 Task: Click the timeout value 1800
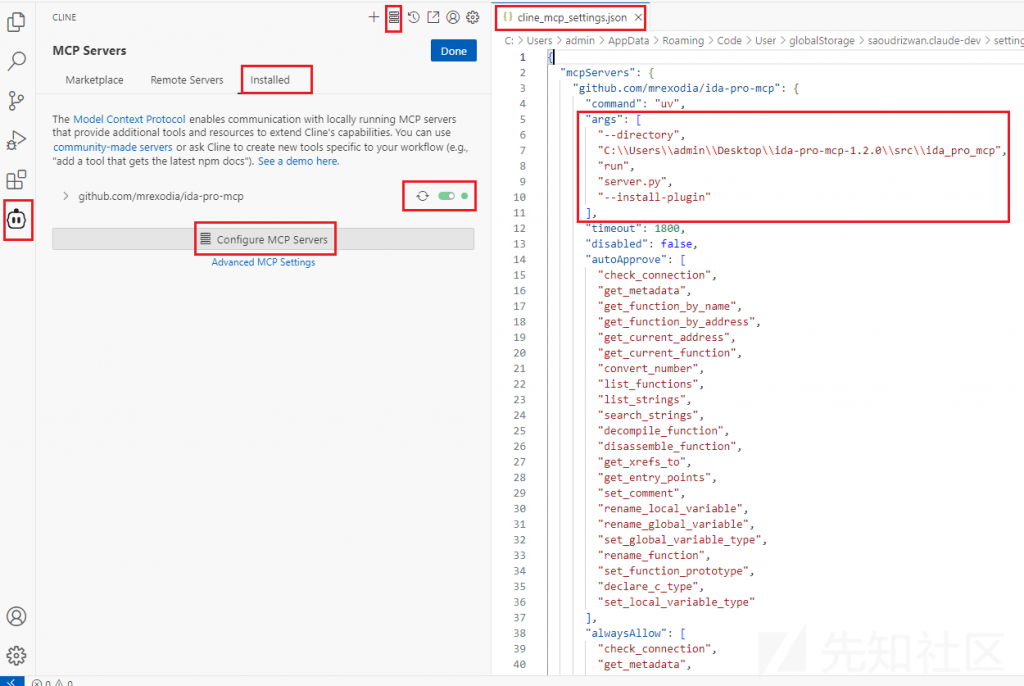coord(666,228)
